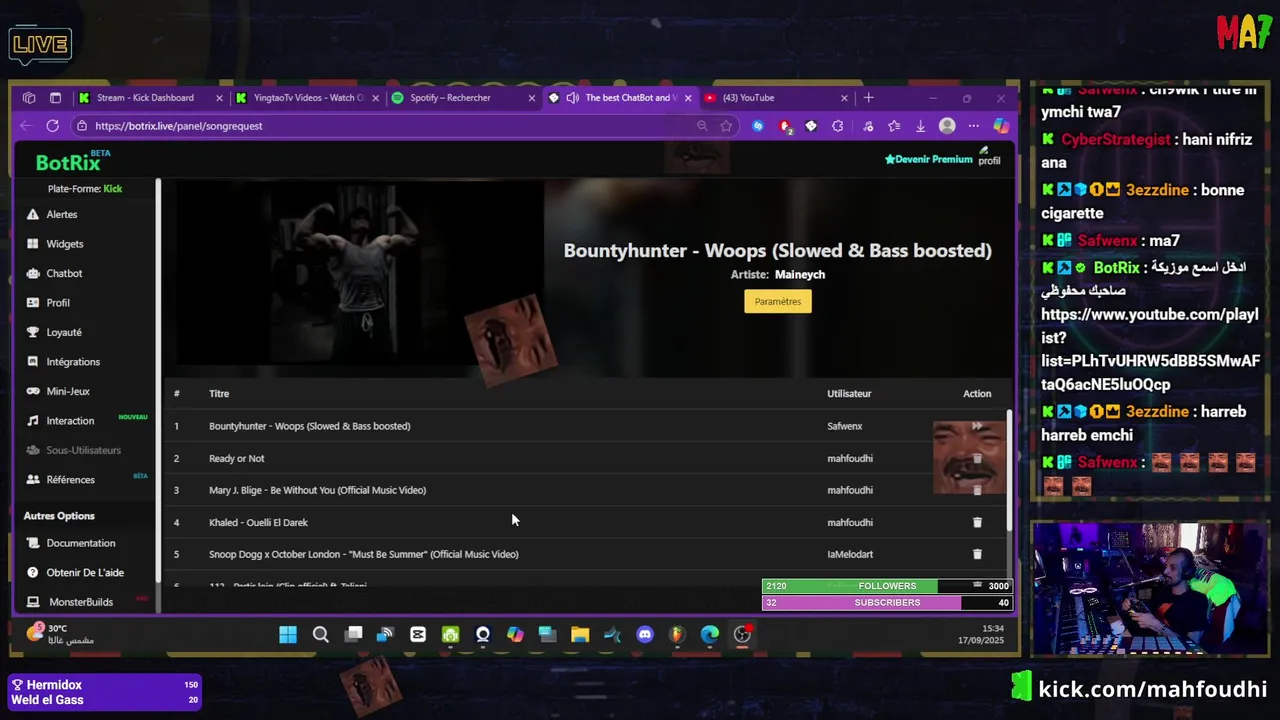The width and height of the screenshot is (1280, 720).
Task: Select The best ChatBot tab
Action: [x=620, y=98]
